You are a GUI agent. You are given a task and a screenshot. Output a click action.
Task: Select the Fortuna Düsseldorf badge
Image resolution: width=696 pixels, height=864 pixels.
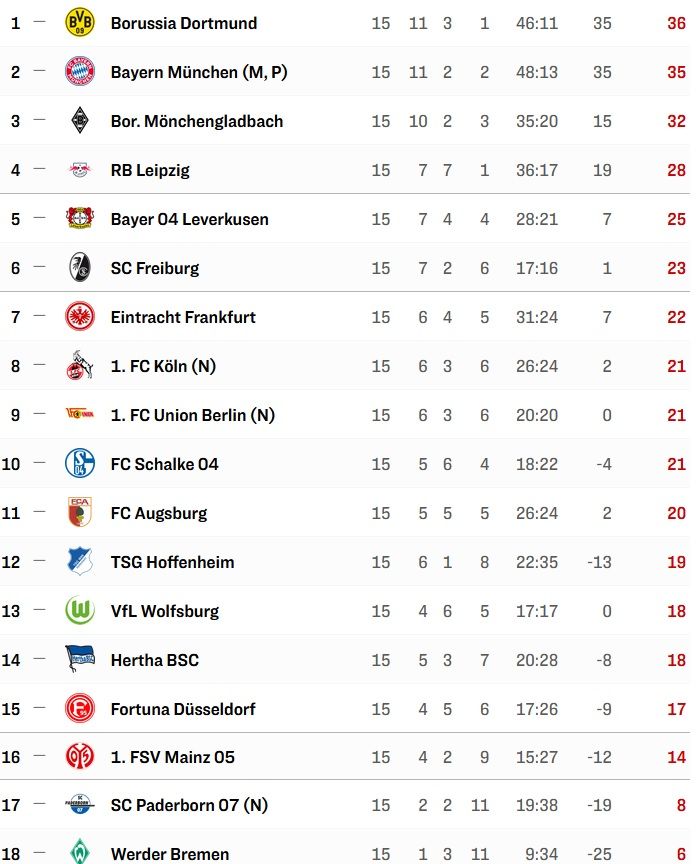click(x=80, y=709)
